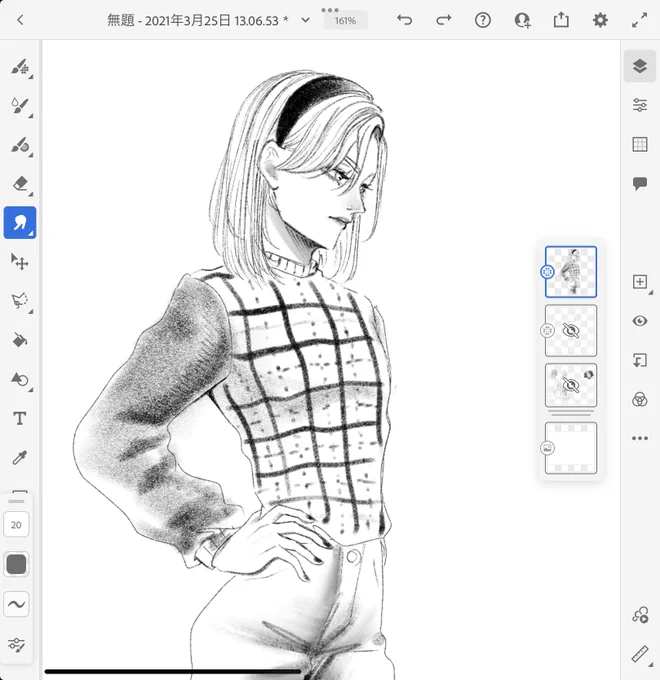Click the clipping mask icon on the right panel
This screenshot has width=660, height=680.
point(640,360)
